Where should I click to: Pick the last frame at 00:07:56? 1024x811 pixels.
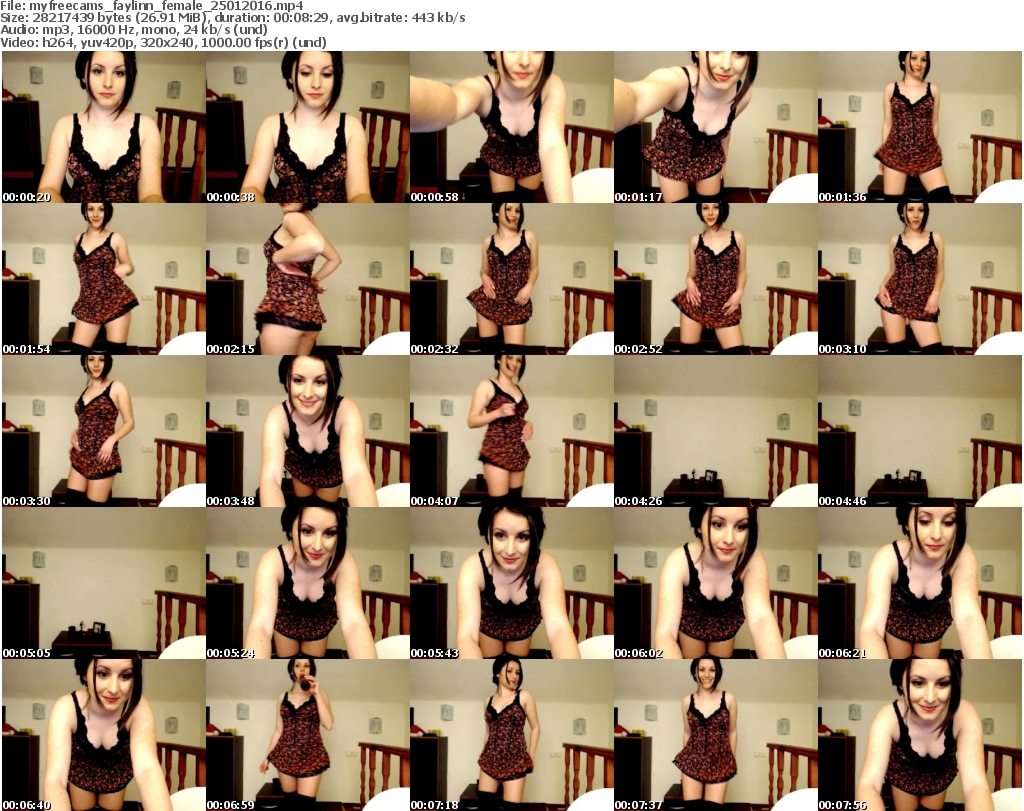(920, 735)
